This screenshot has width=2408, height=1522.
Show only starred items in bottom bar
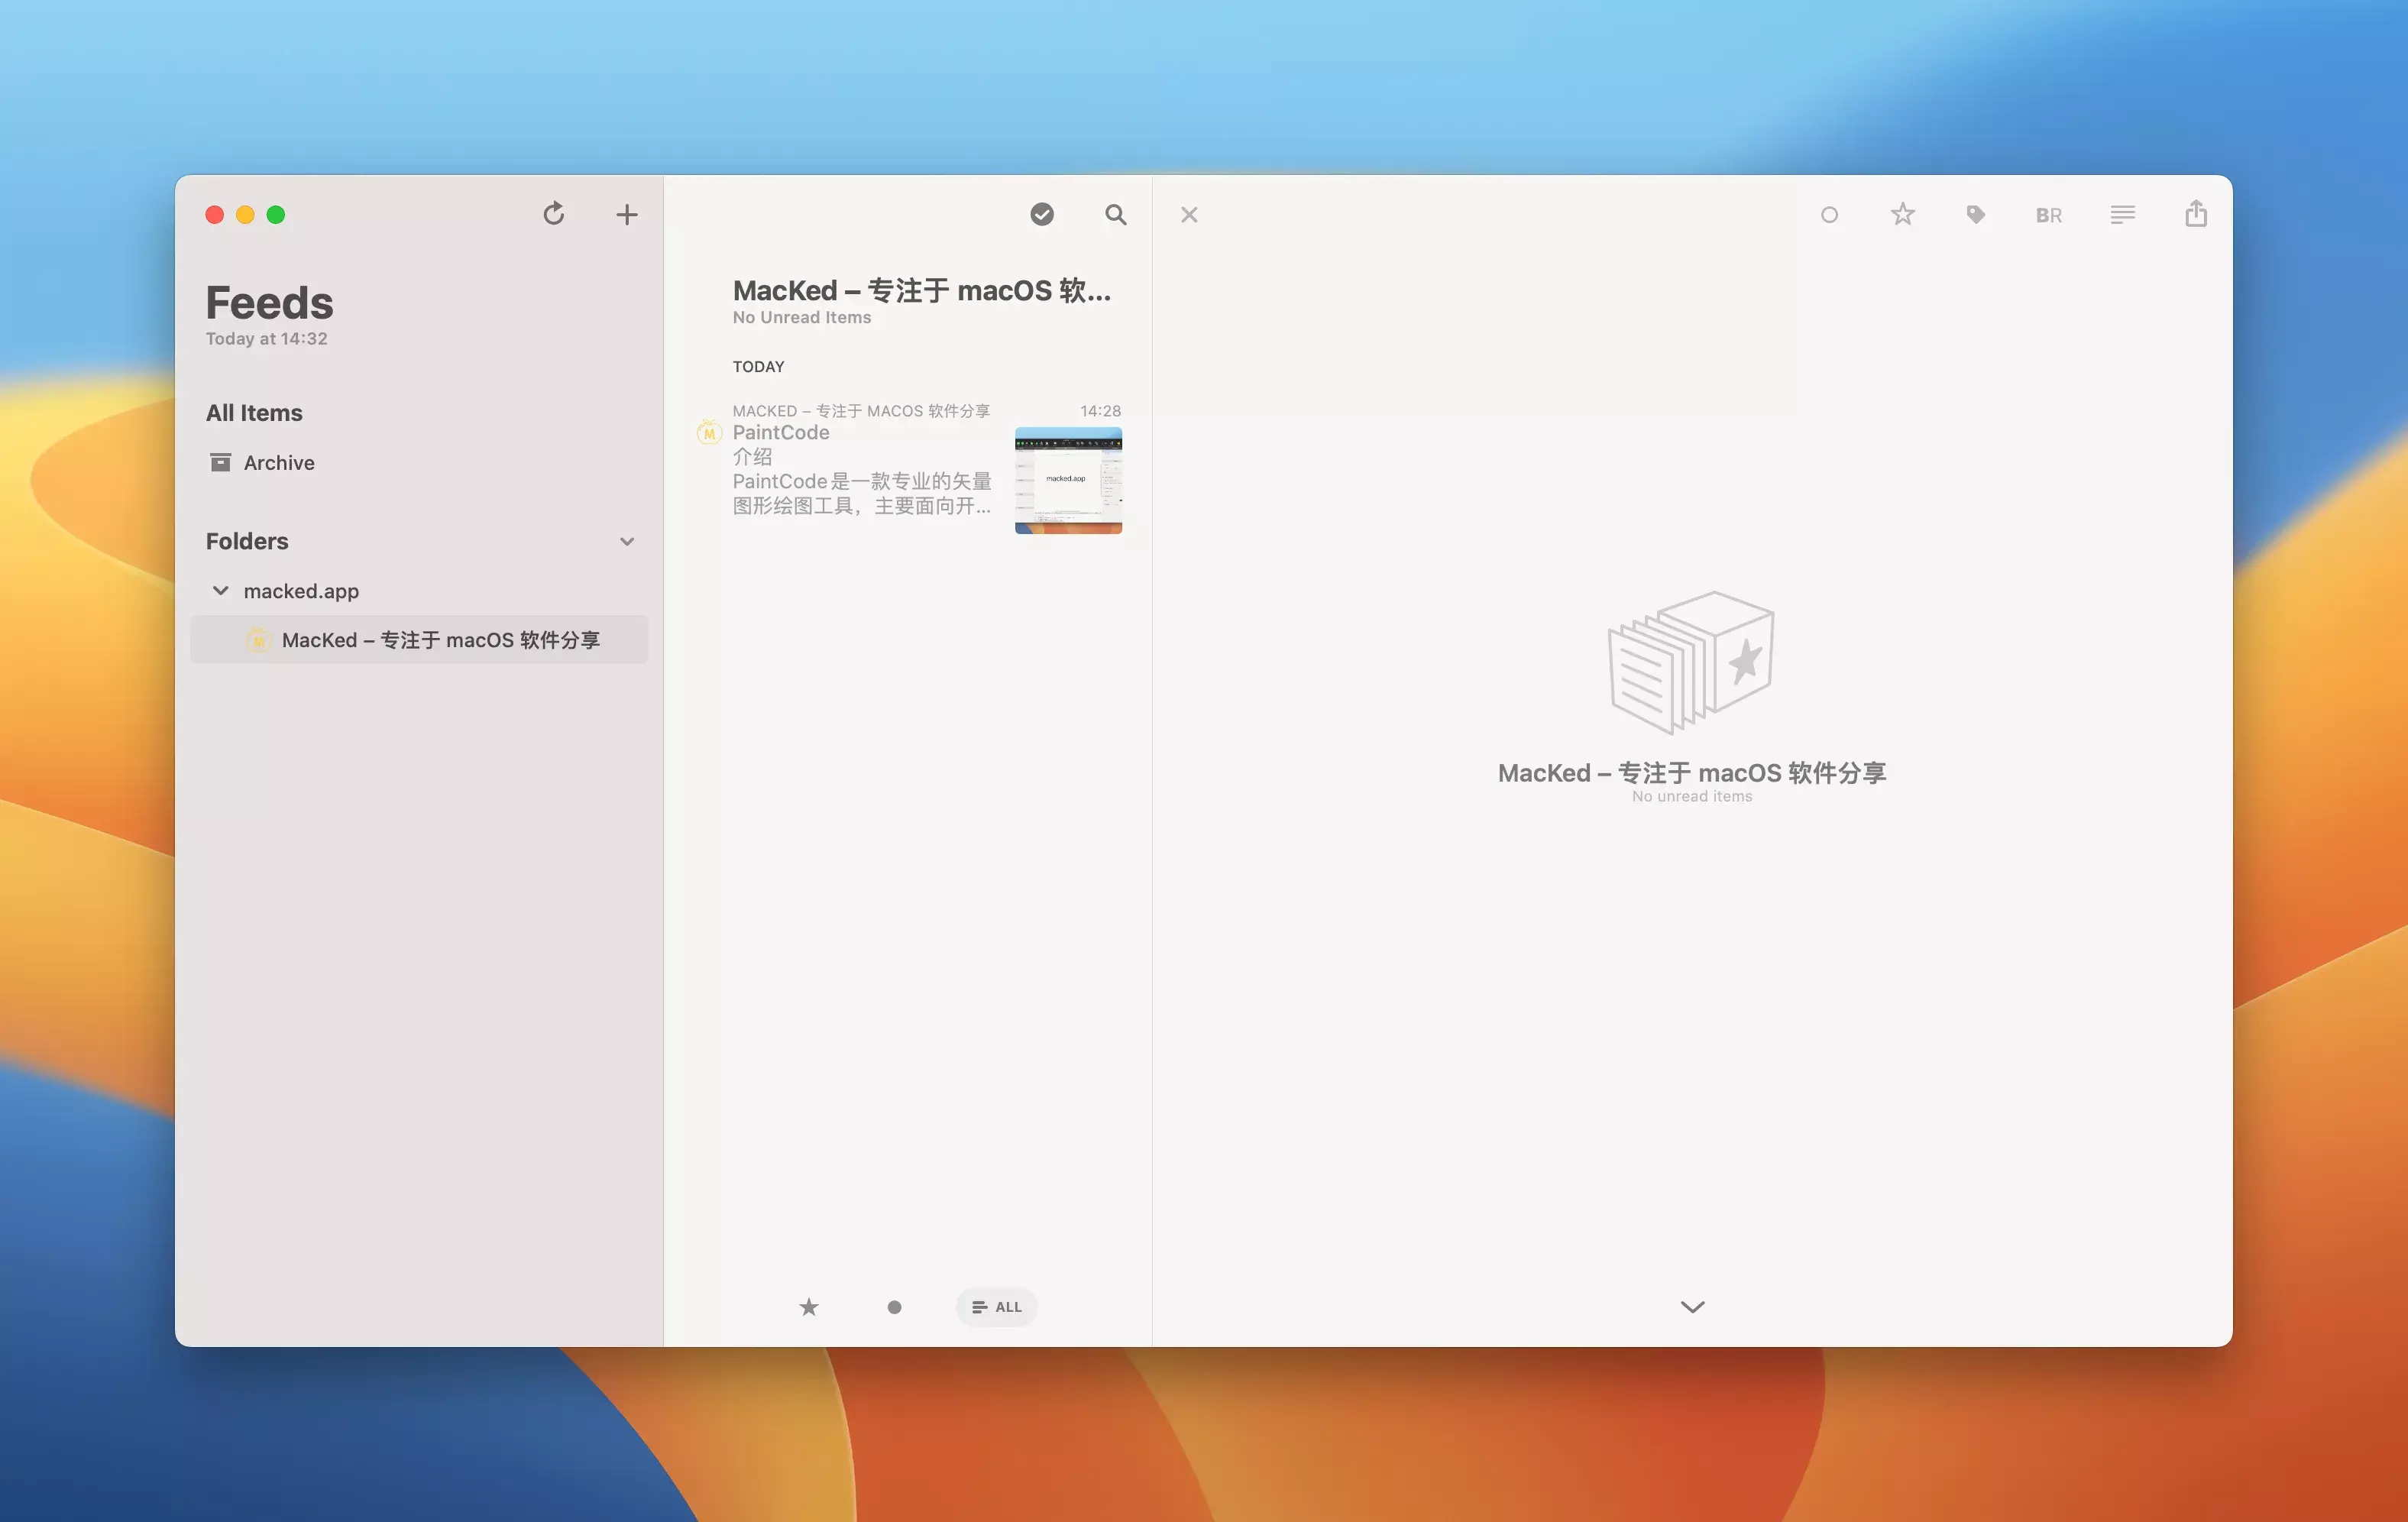[808, 1306]
